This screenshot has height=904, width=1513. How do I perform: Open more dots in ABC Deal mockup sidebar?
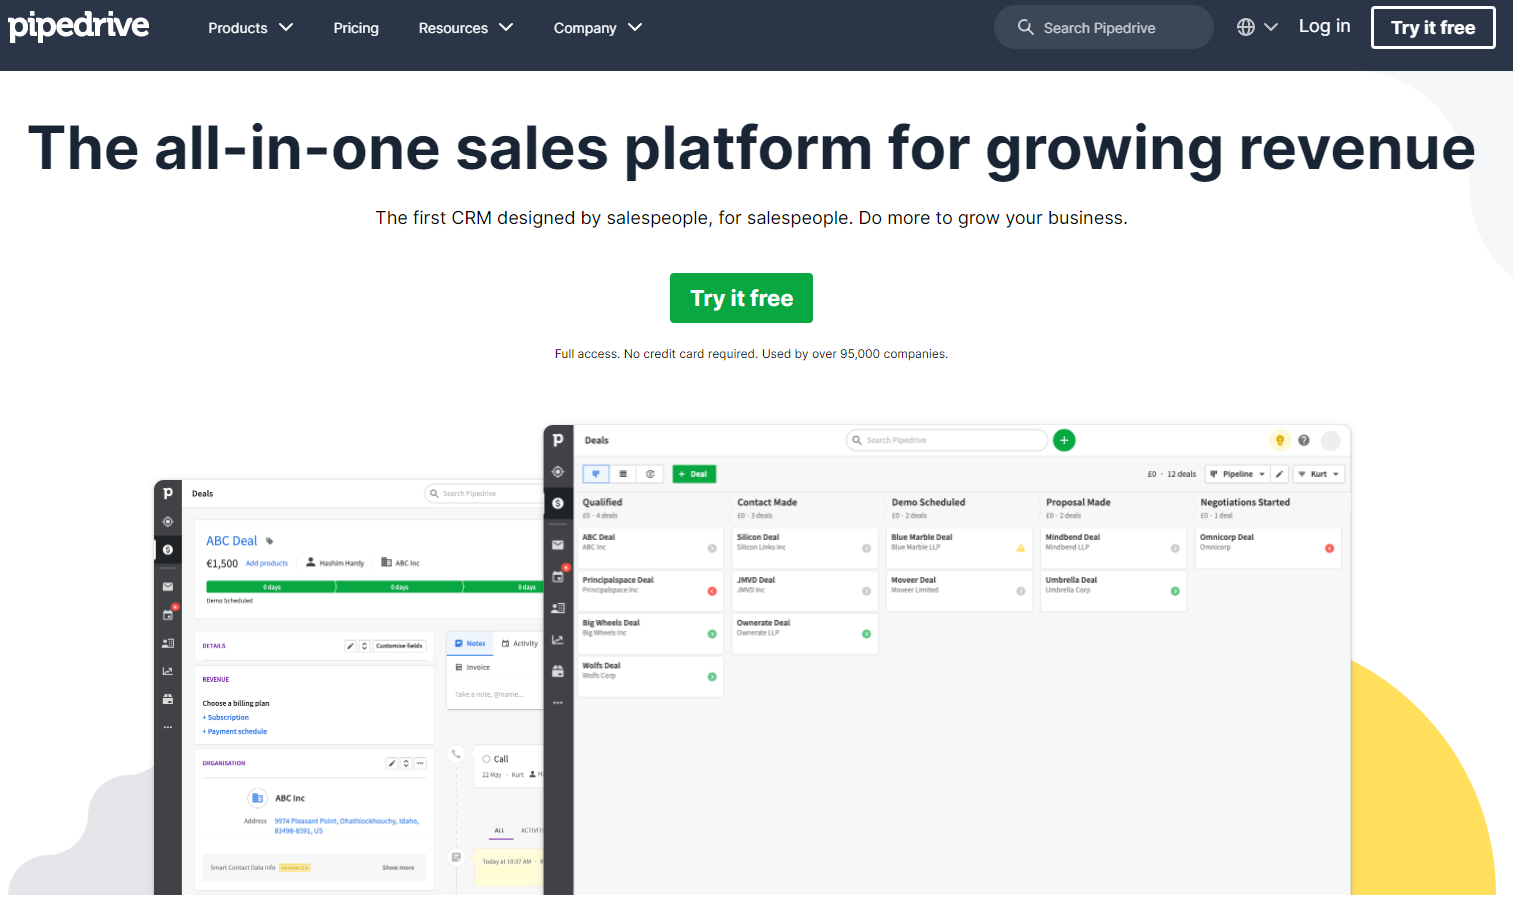coord(168,727)
